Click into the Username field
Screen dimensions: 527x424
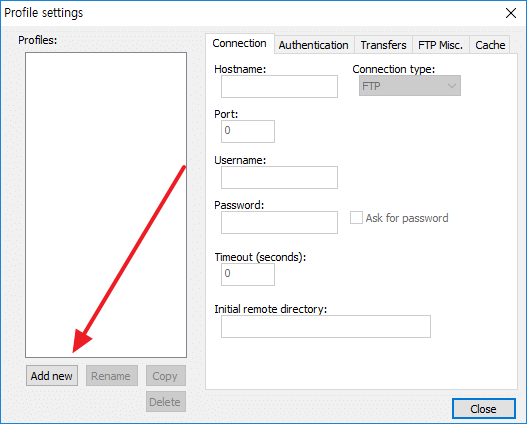279,177
